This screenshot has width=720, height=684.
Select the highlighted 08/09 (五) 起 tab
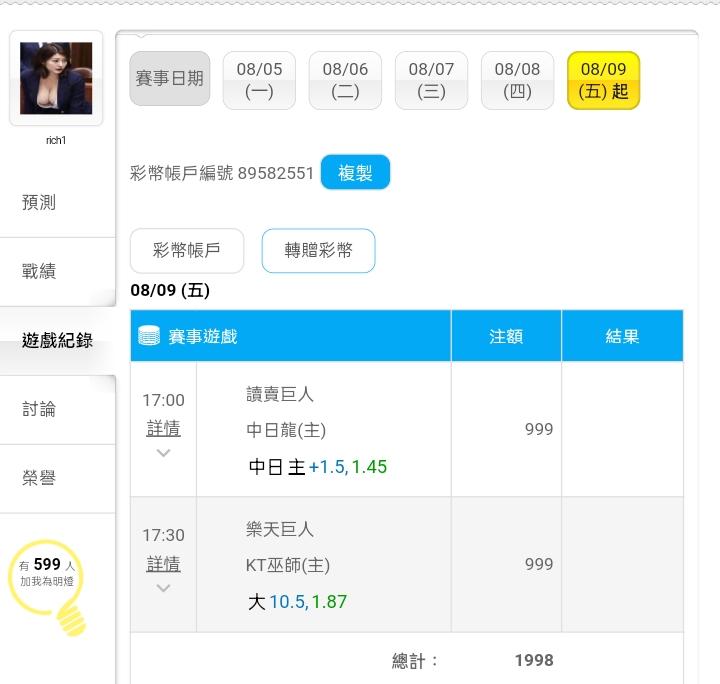pyautogui.click(x=603, y=80)
